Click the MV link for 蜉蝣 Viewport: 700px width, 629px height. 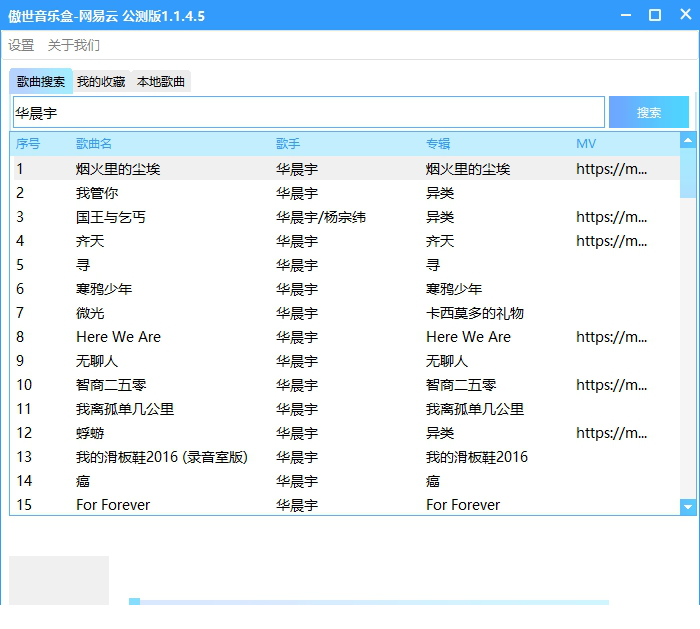coord(612,433)
